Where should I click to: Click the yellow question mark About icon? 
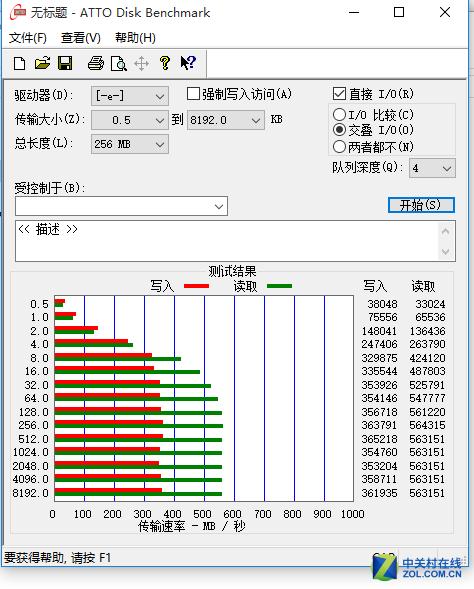point(165,63)
